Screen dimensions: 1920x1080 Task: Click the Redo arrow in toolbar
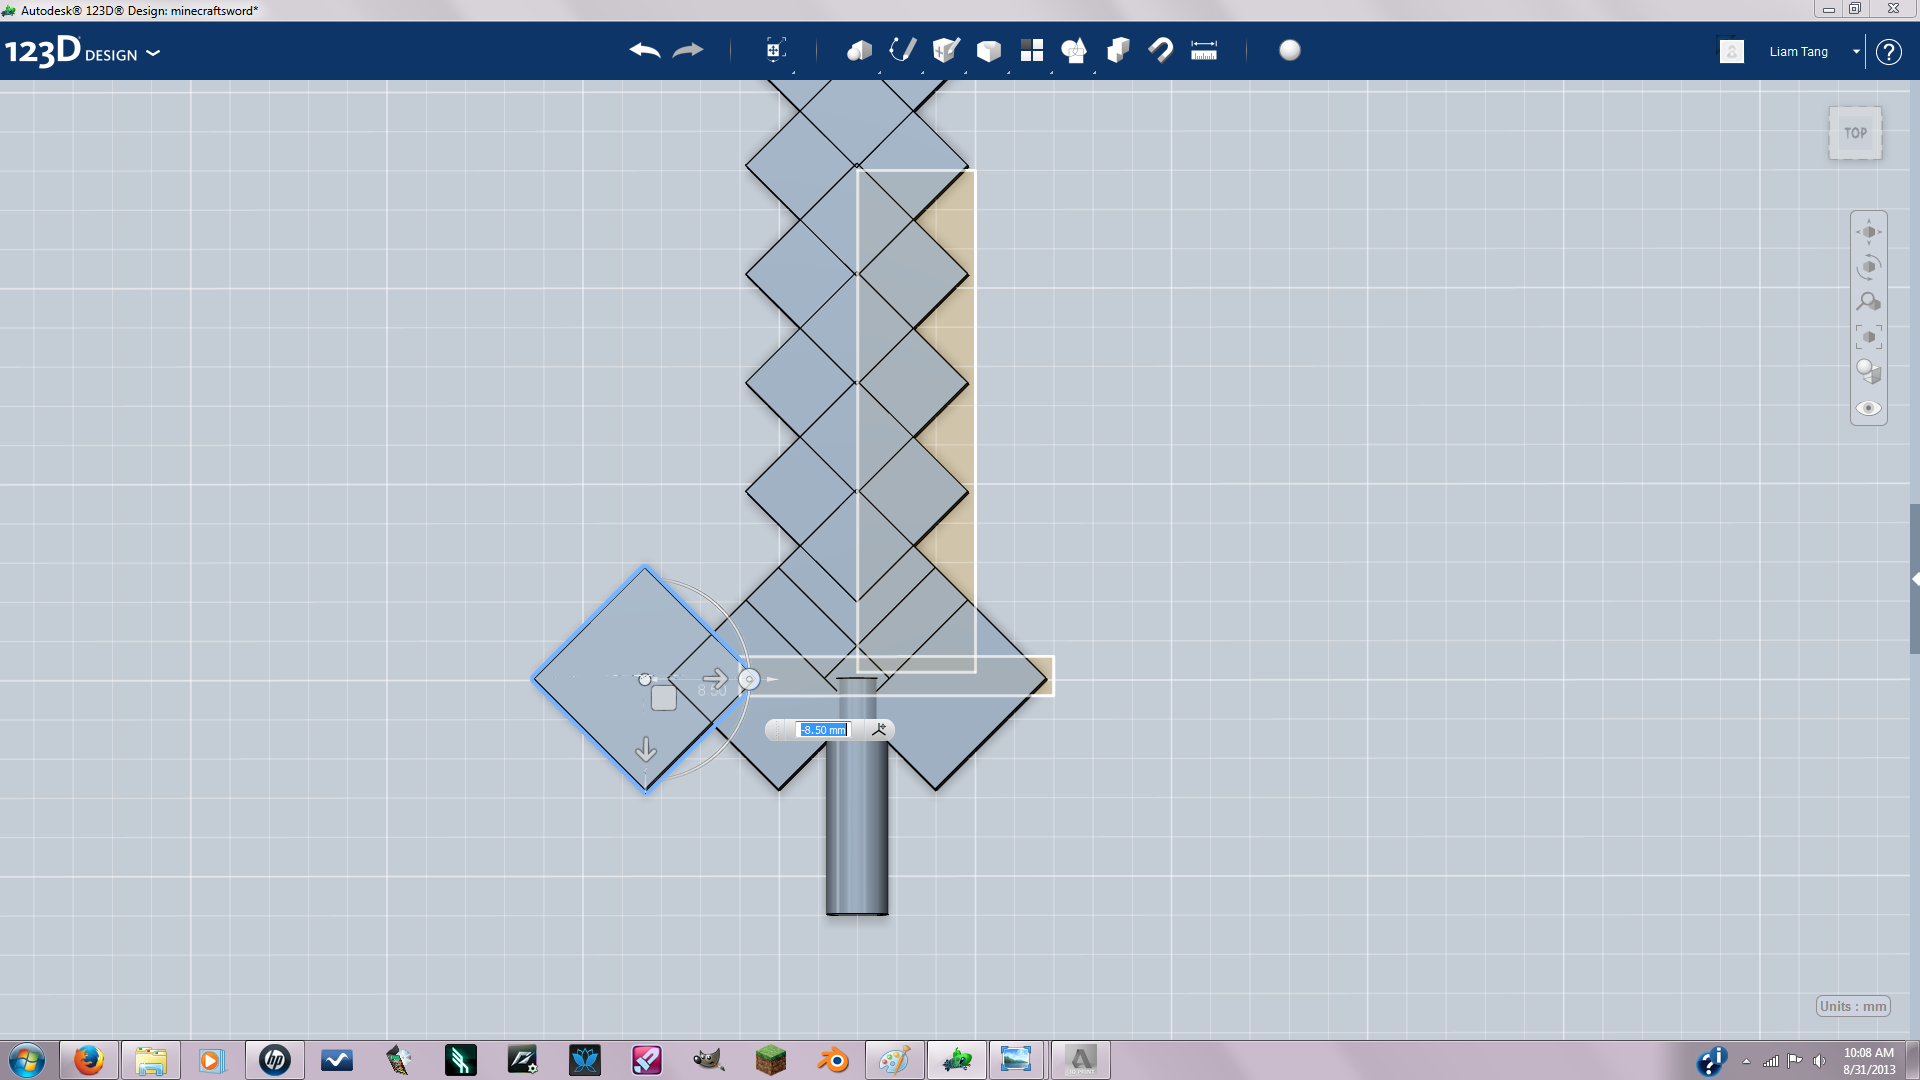click(x=688, y=51)
